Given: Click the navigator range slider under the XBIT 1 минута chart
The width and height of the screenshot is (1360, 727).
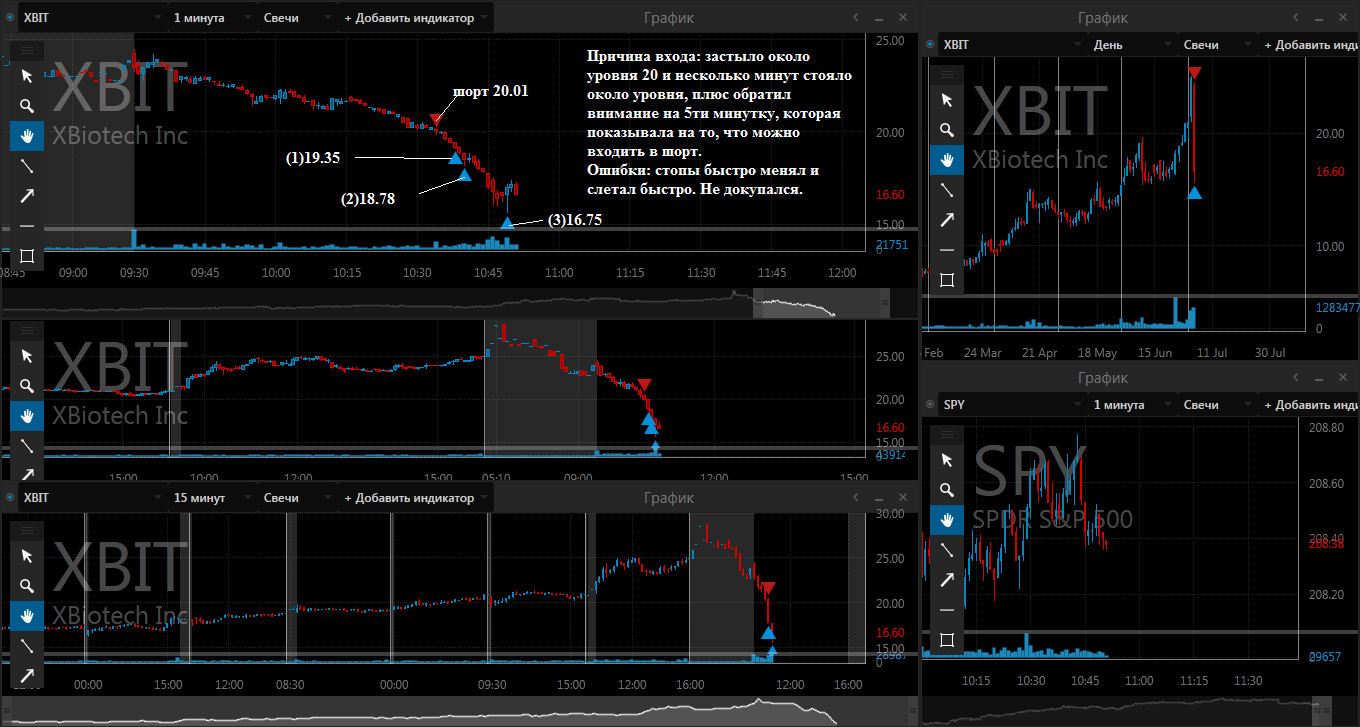Looking at the screenshot, I should click(821, 303).
